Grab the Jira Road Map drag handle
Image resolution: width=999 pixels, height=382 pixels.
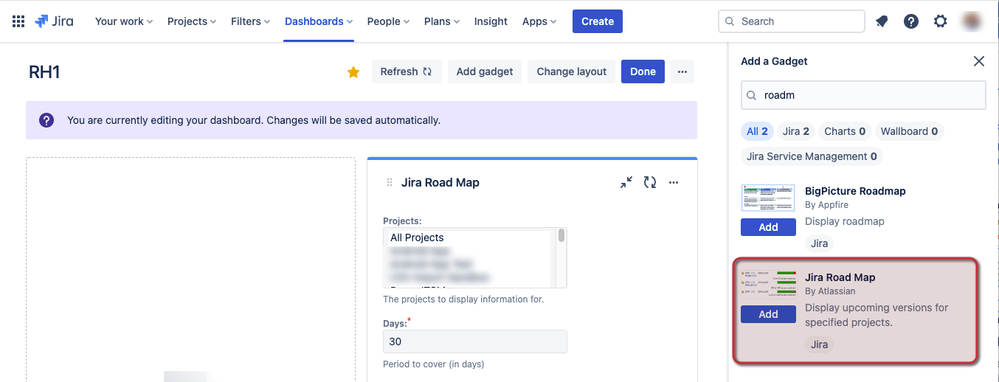tap(389, 183)
